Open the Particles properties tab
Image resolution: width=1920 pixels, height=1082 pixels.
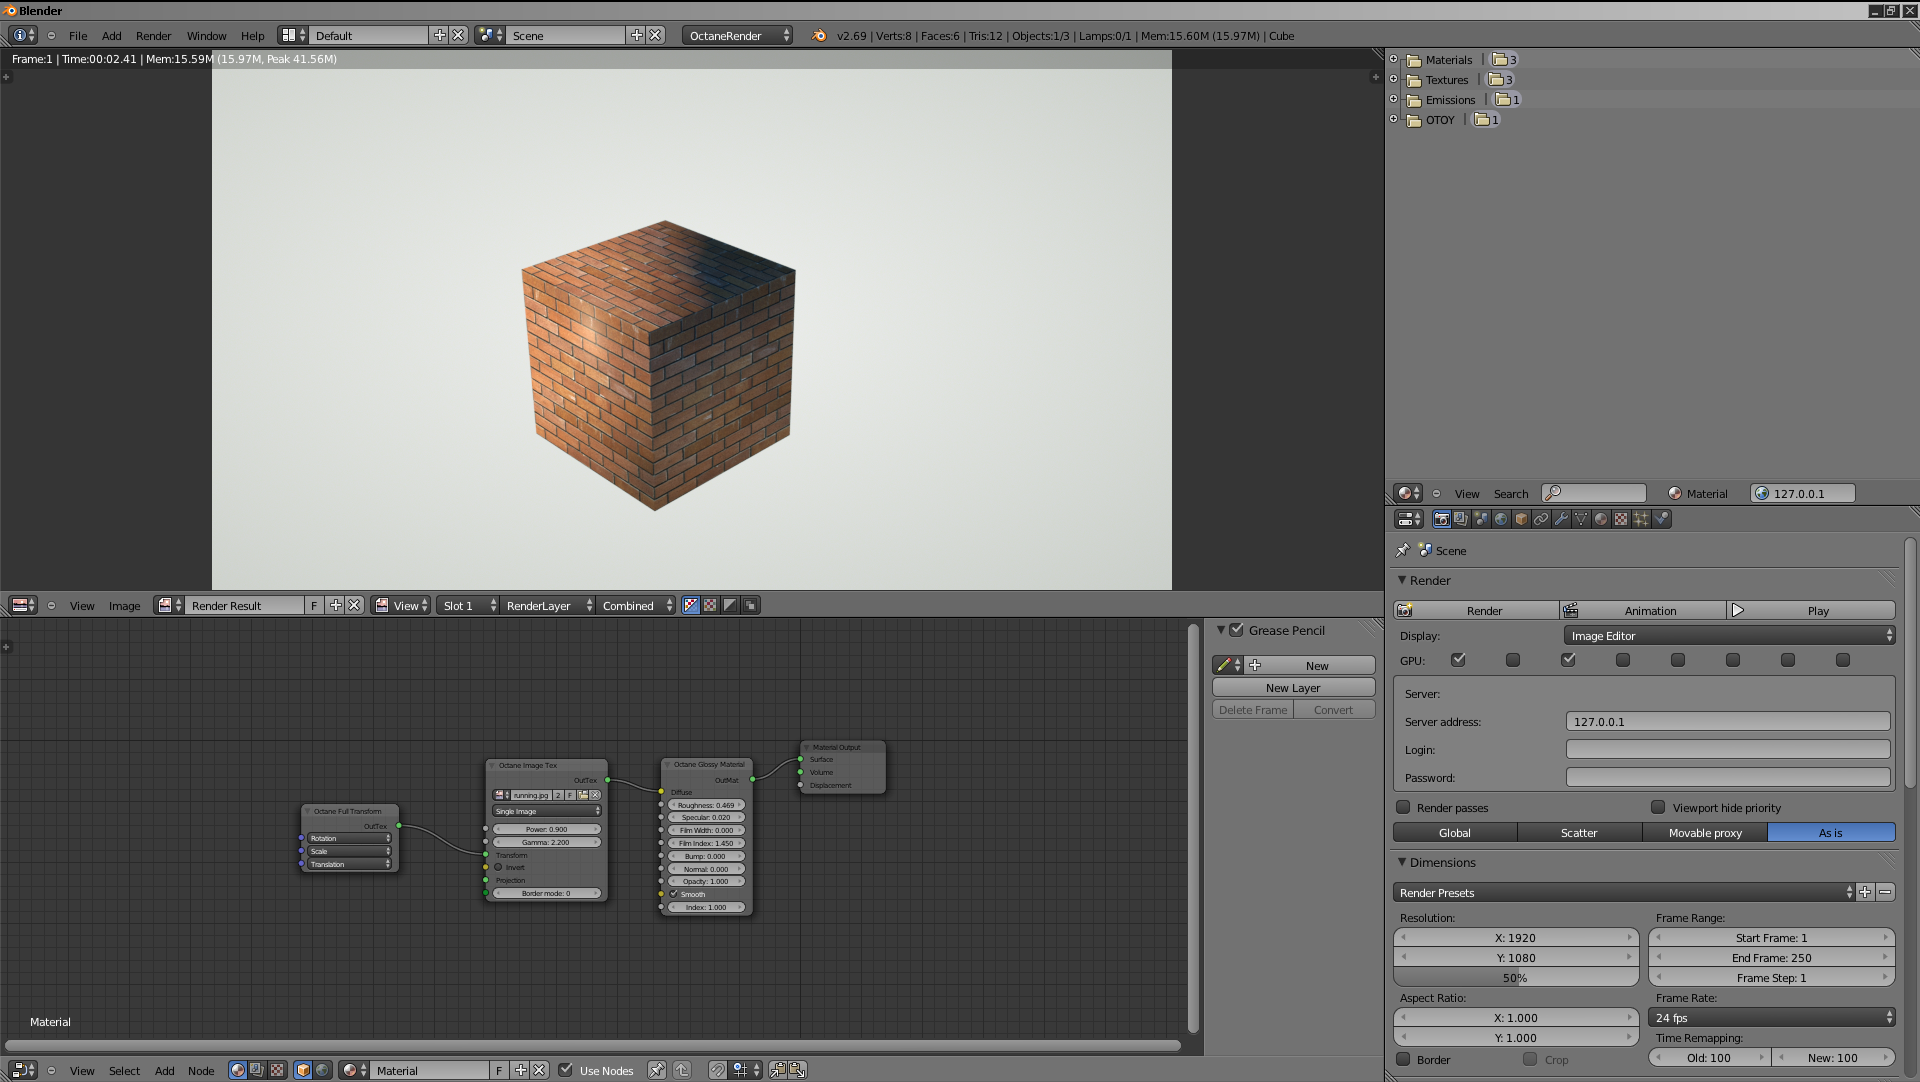coord(1641,519)
